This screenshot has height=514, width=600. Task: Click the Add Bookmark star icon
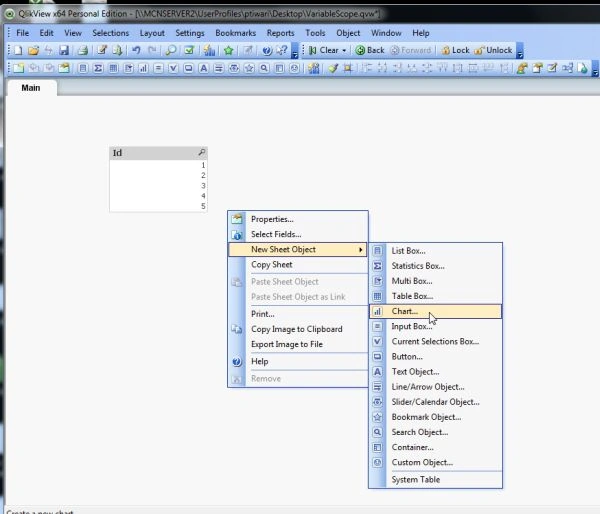228,50
